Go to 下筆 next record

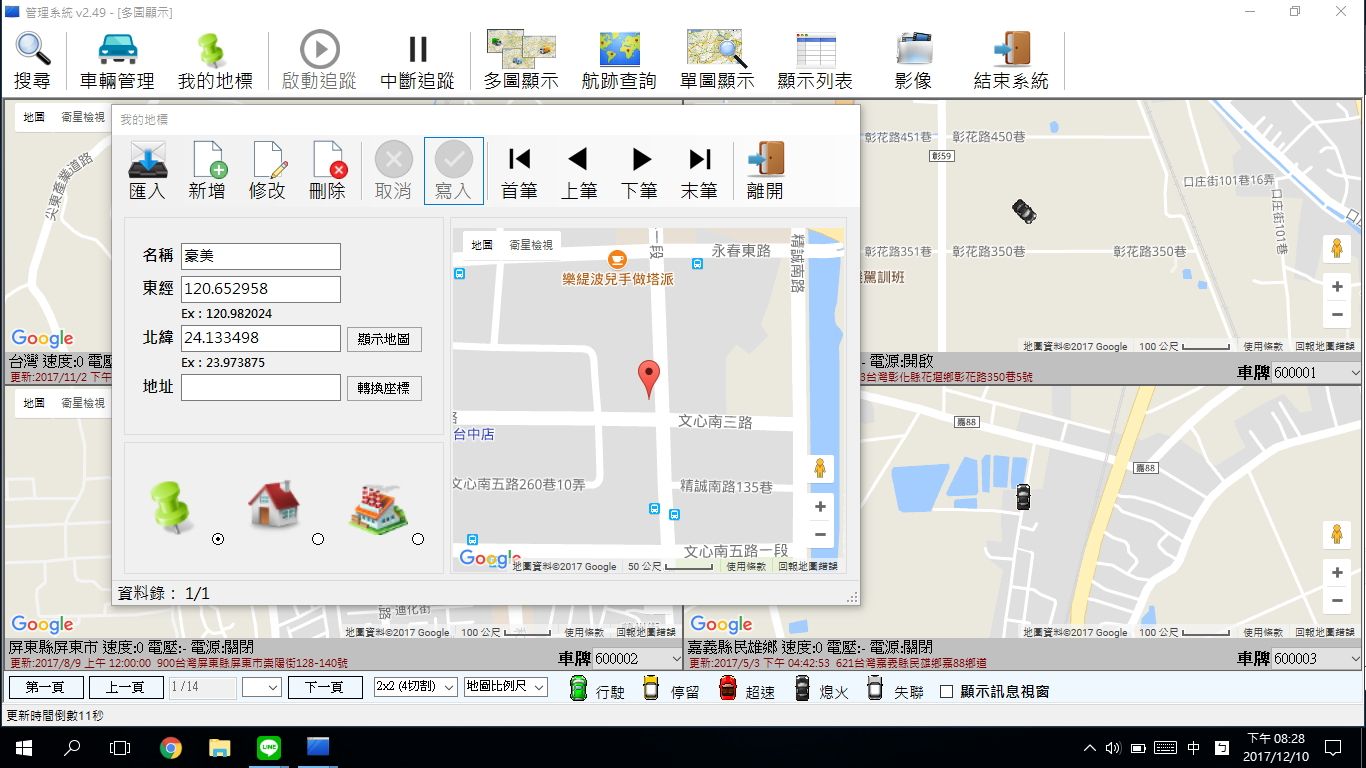pyautogui.click(x=640, y=160)
